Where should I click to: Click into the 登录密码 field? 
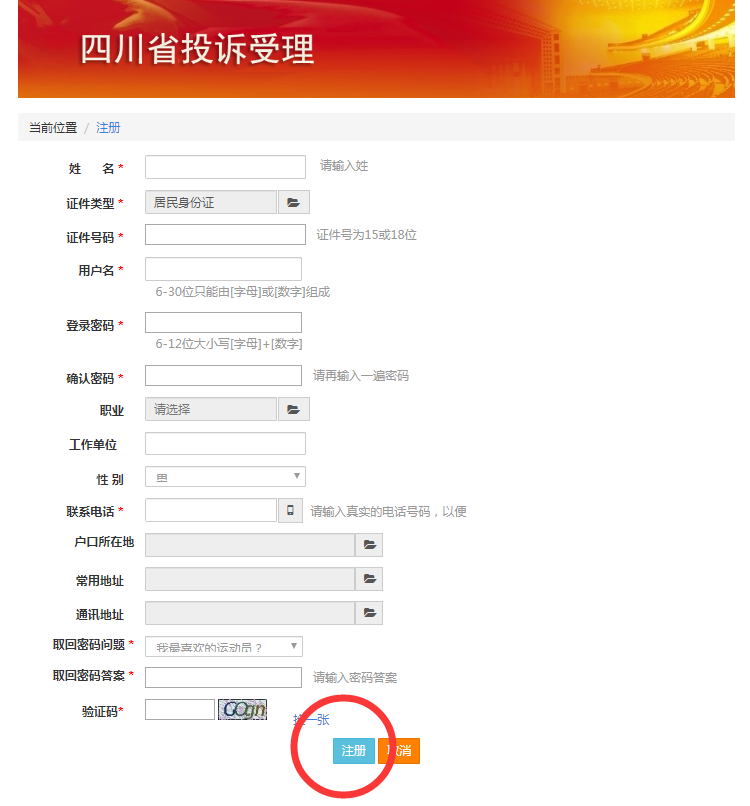coord(223,322)
